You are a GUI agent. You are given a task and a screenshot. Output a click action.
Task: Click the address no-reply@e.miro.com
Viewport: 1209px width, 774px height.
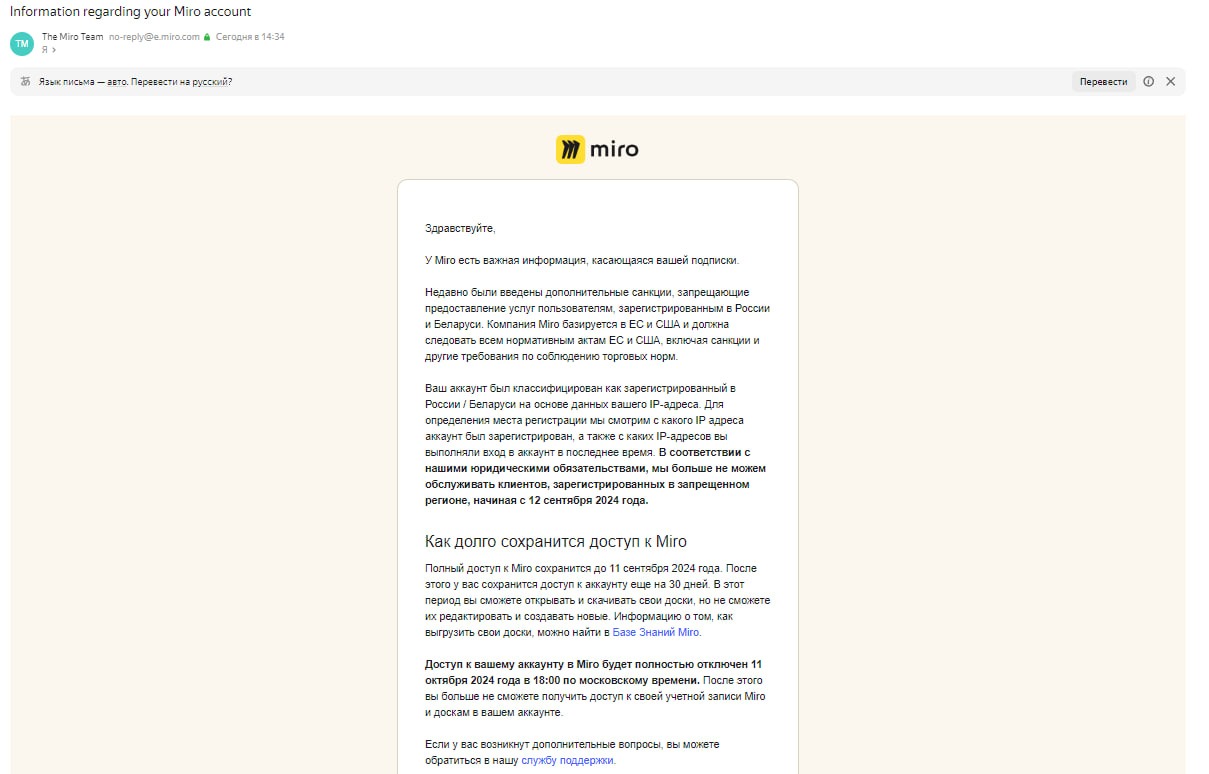coord(154,37)
